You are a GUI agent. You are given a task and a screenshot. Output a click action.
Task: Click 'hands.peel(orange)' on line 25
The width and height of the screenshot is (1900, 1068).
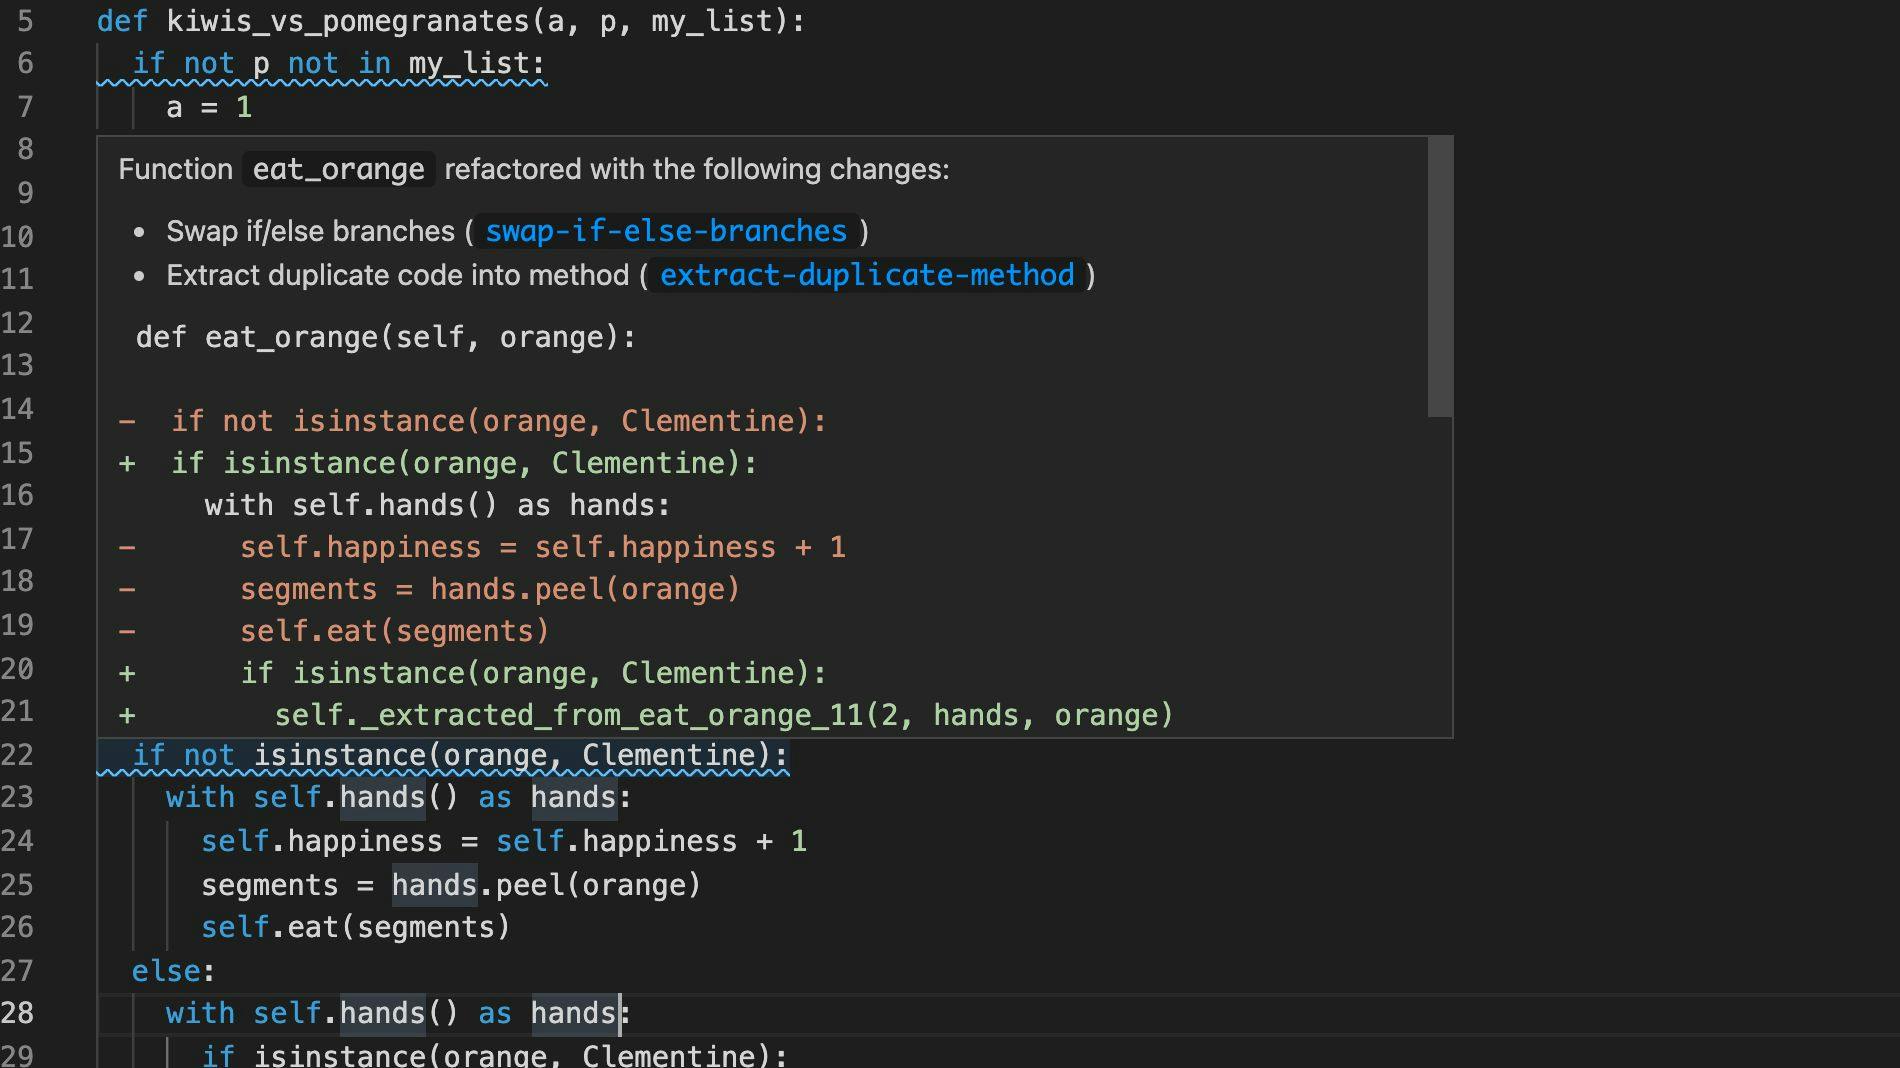(545, 884)
